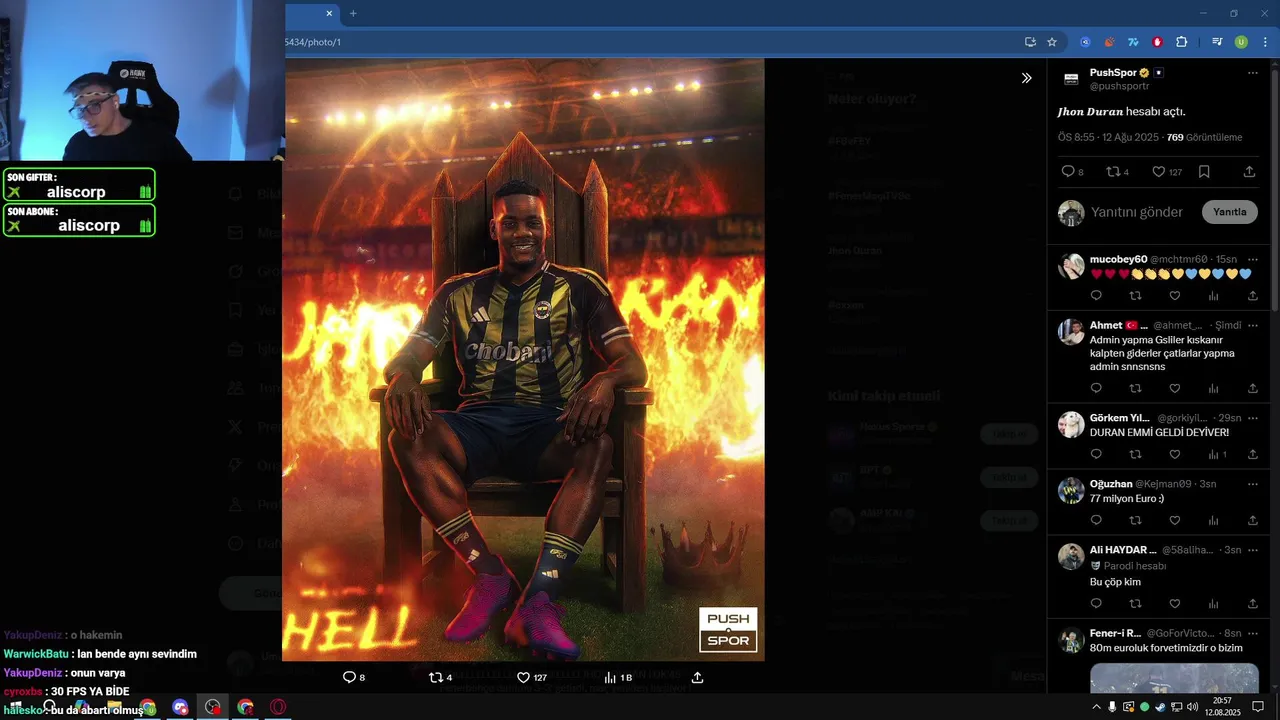Retweet icon below the photo viewer

click(435, 677)
